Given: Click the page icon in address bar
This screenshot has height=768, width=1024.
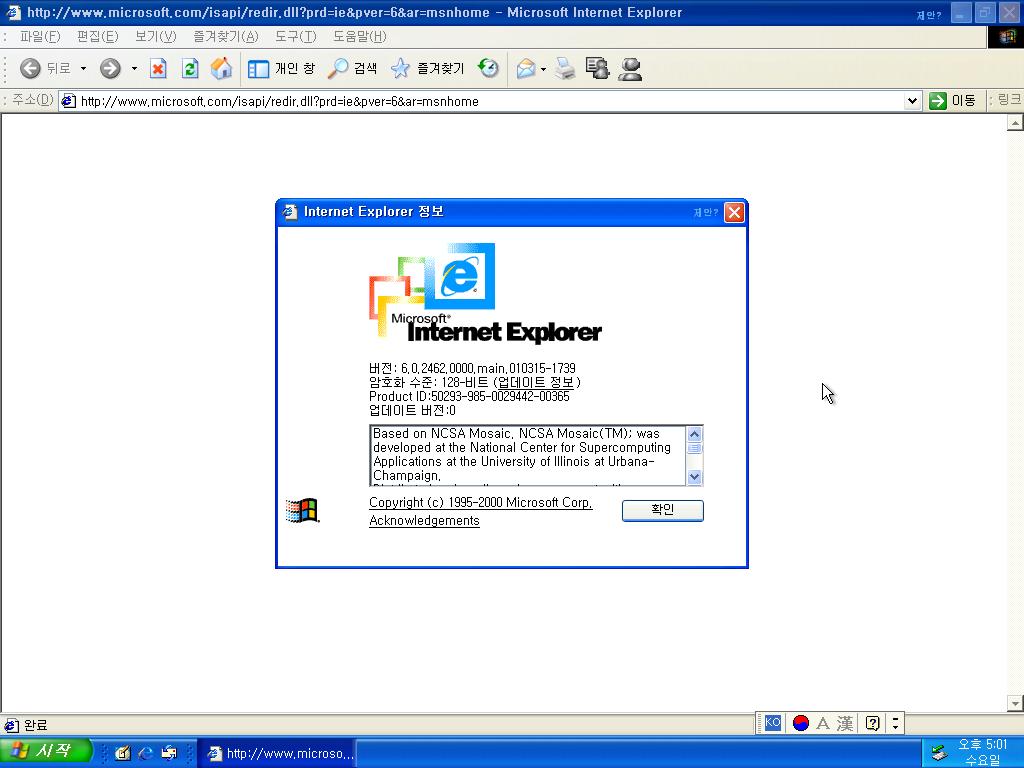Looking at the screenshot, I should 69,101.
